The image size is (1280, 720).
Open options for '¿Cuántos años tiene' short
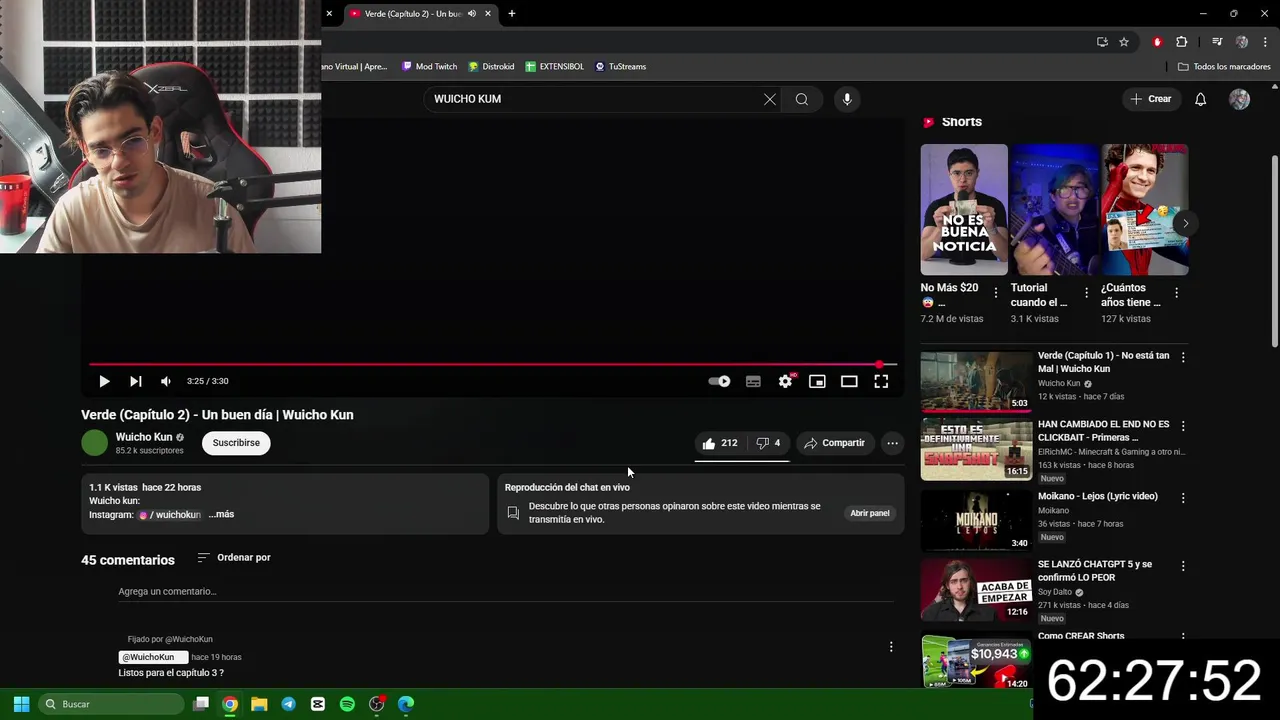click(x=1176, y=293)
